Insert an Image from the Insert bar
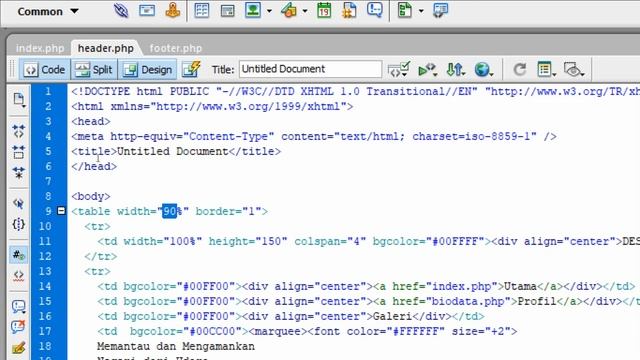Screen dimensions: 640x360 coord(253,10)
